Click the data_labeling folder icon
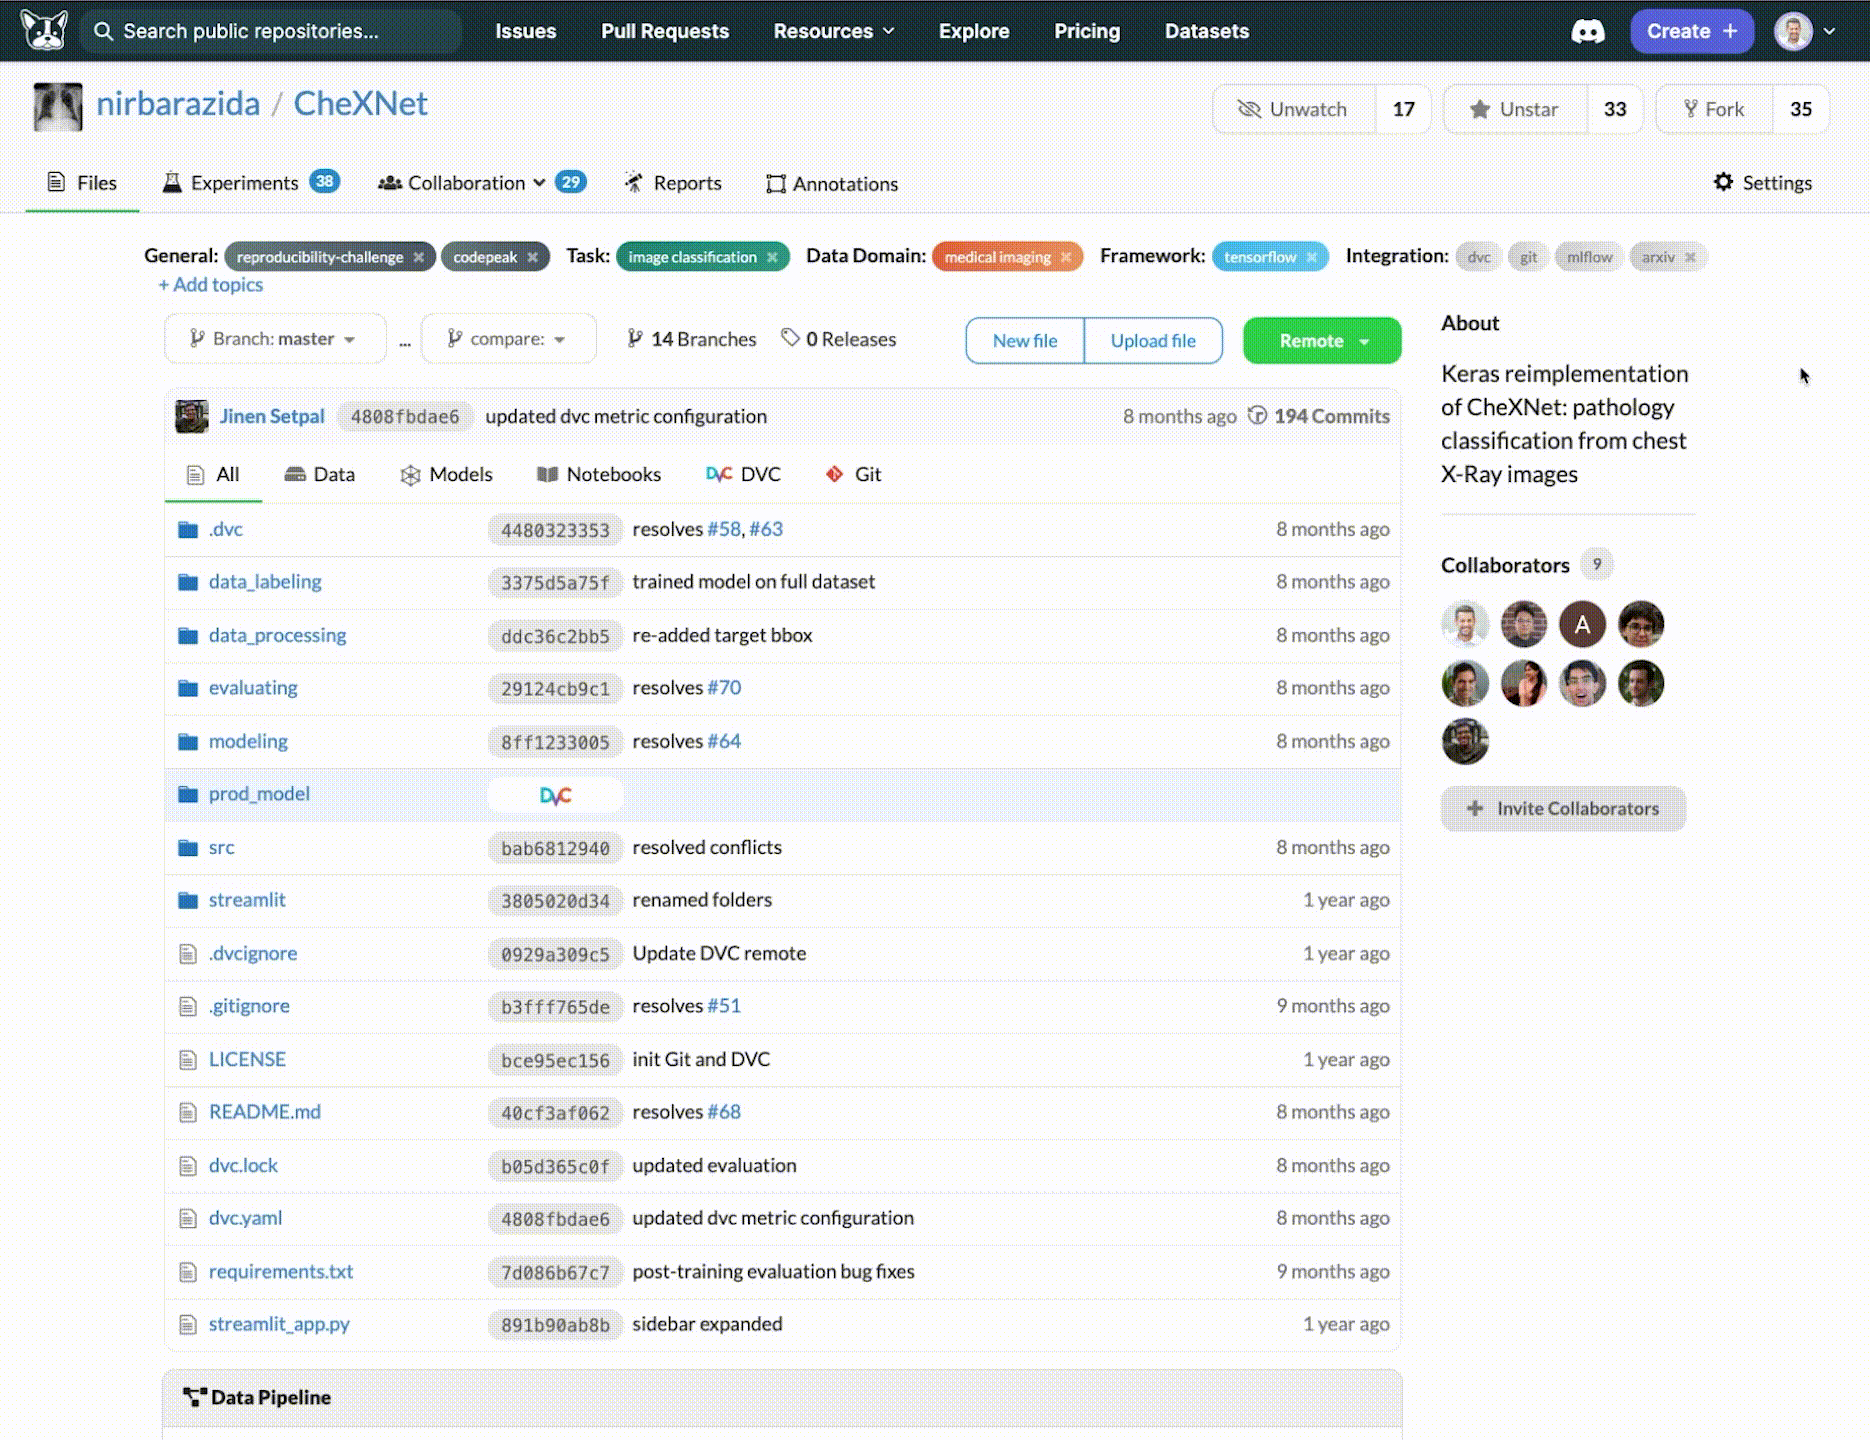This screenshot has height=1440, width=1870. [x=188, y=582]
